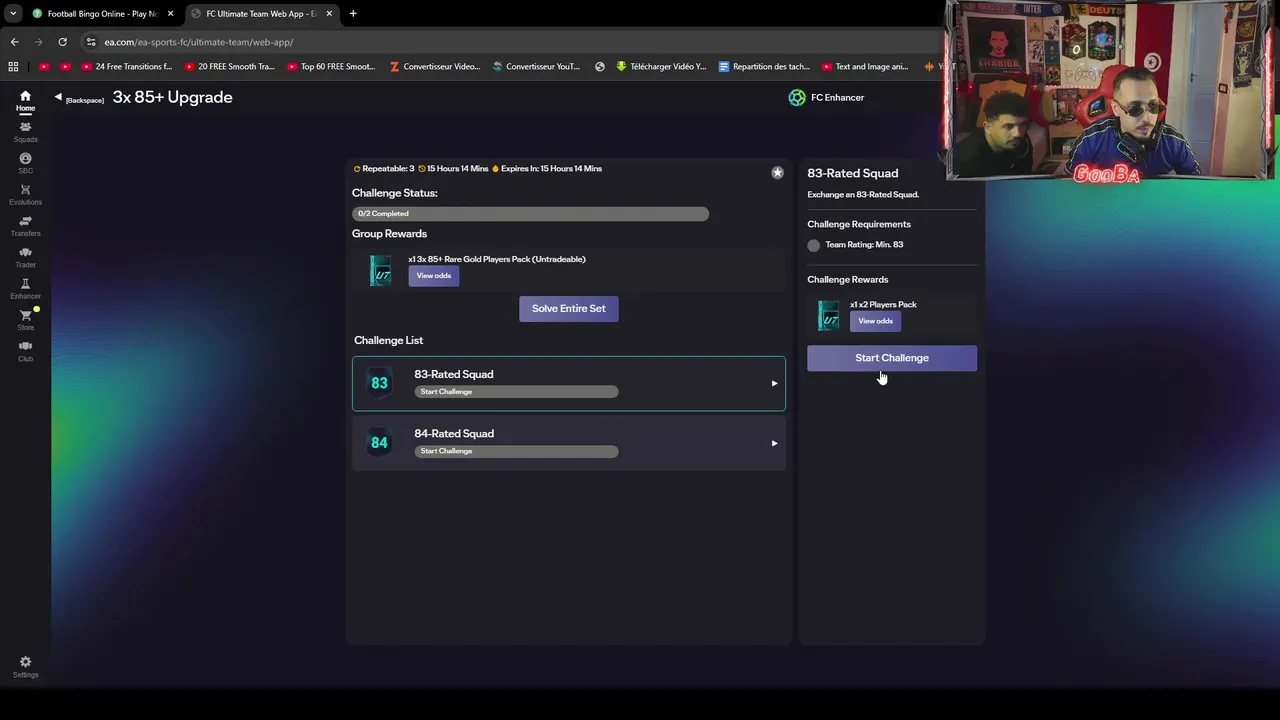Open the Transfers sidebar section
Image resolution: width=1280 pixels, height=720 pixels.
pos(25,226)
